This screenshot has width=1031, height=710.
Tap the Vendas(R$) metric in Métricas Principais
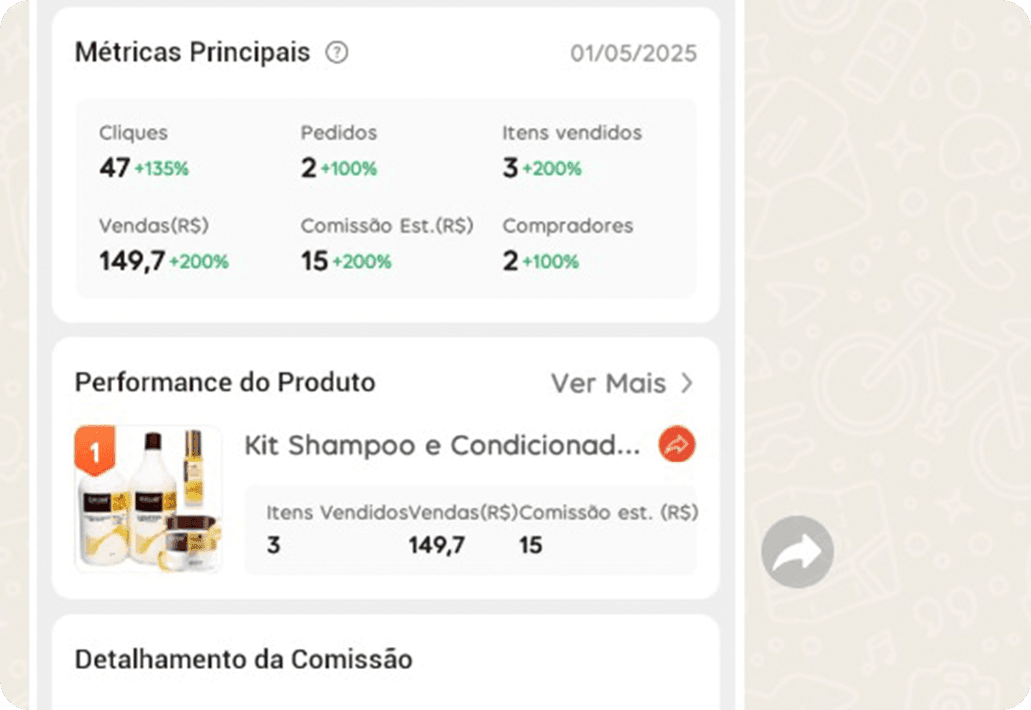(163, 245)
